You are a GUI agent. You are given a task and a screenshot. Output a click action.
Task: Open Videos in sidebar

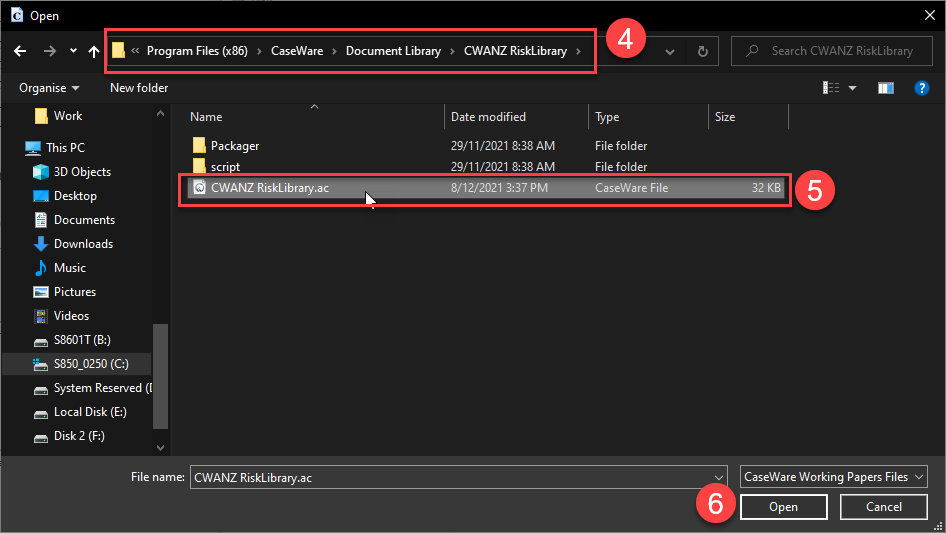61,316
